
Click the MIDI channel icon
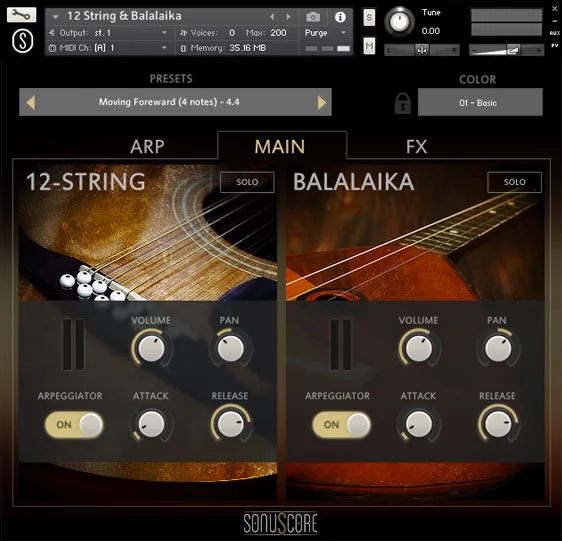52,48
